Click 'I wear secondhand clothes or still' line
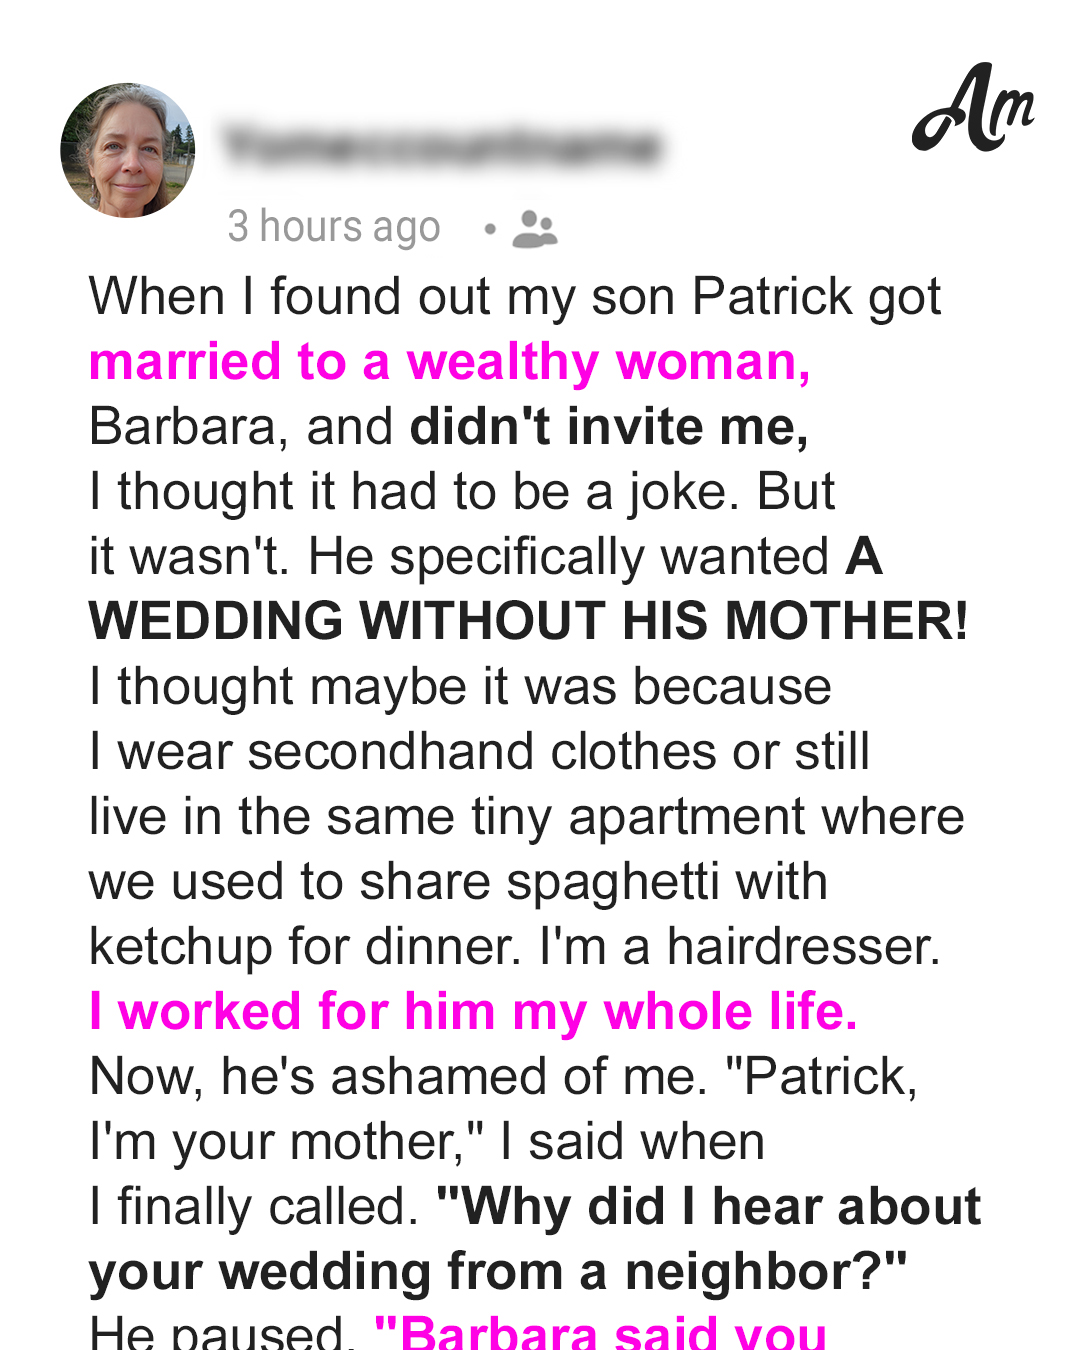Image resolution: width=1080 pixels, height=1350 pixels. (x=479, y=752)
